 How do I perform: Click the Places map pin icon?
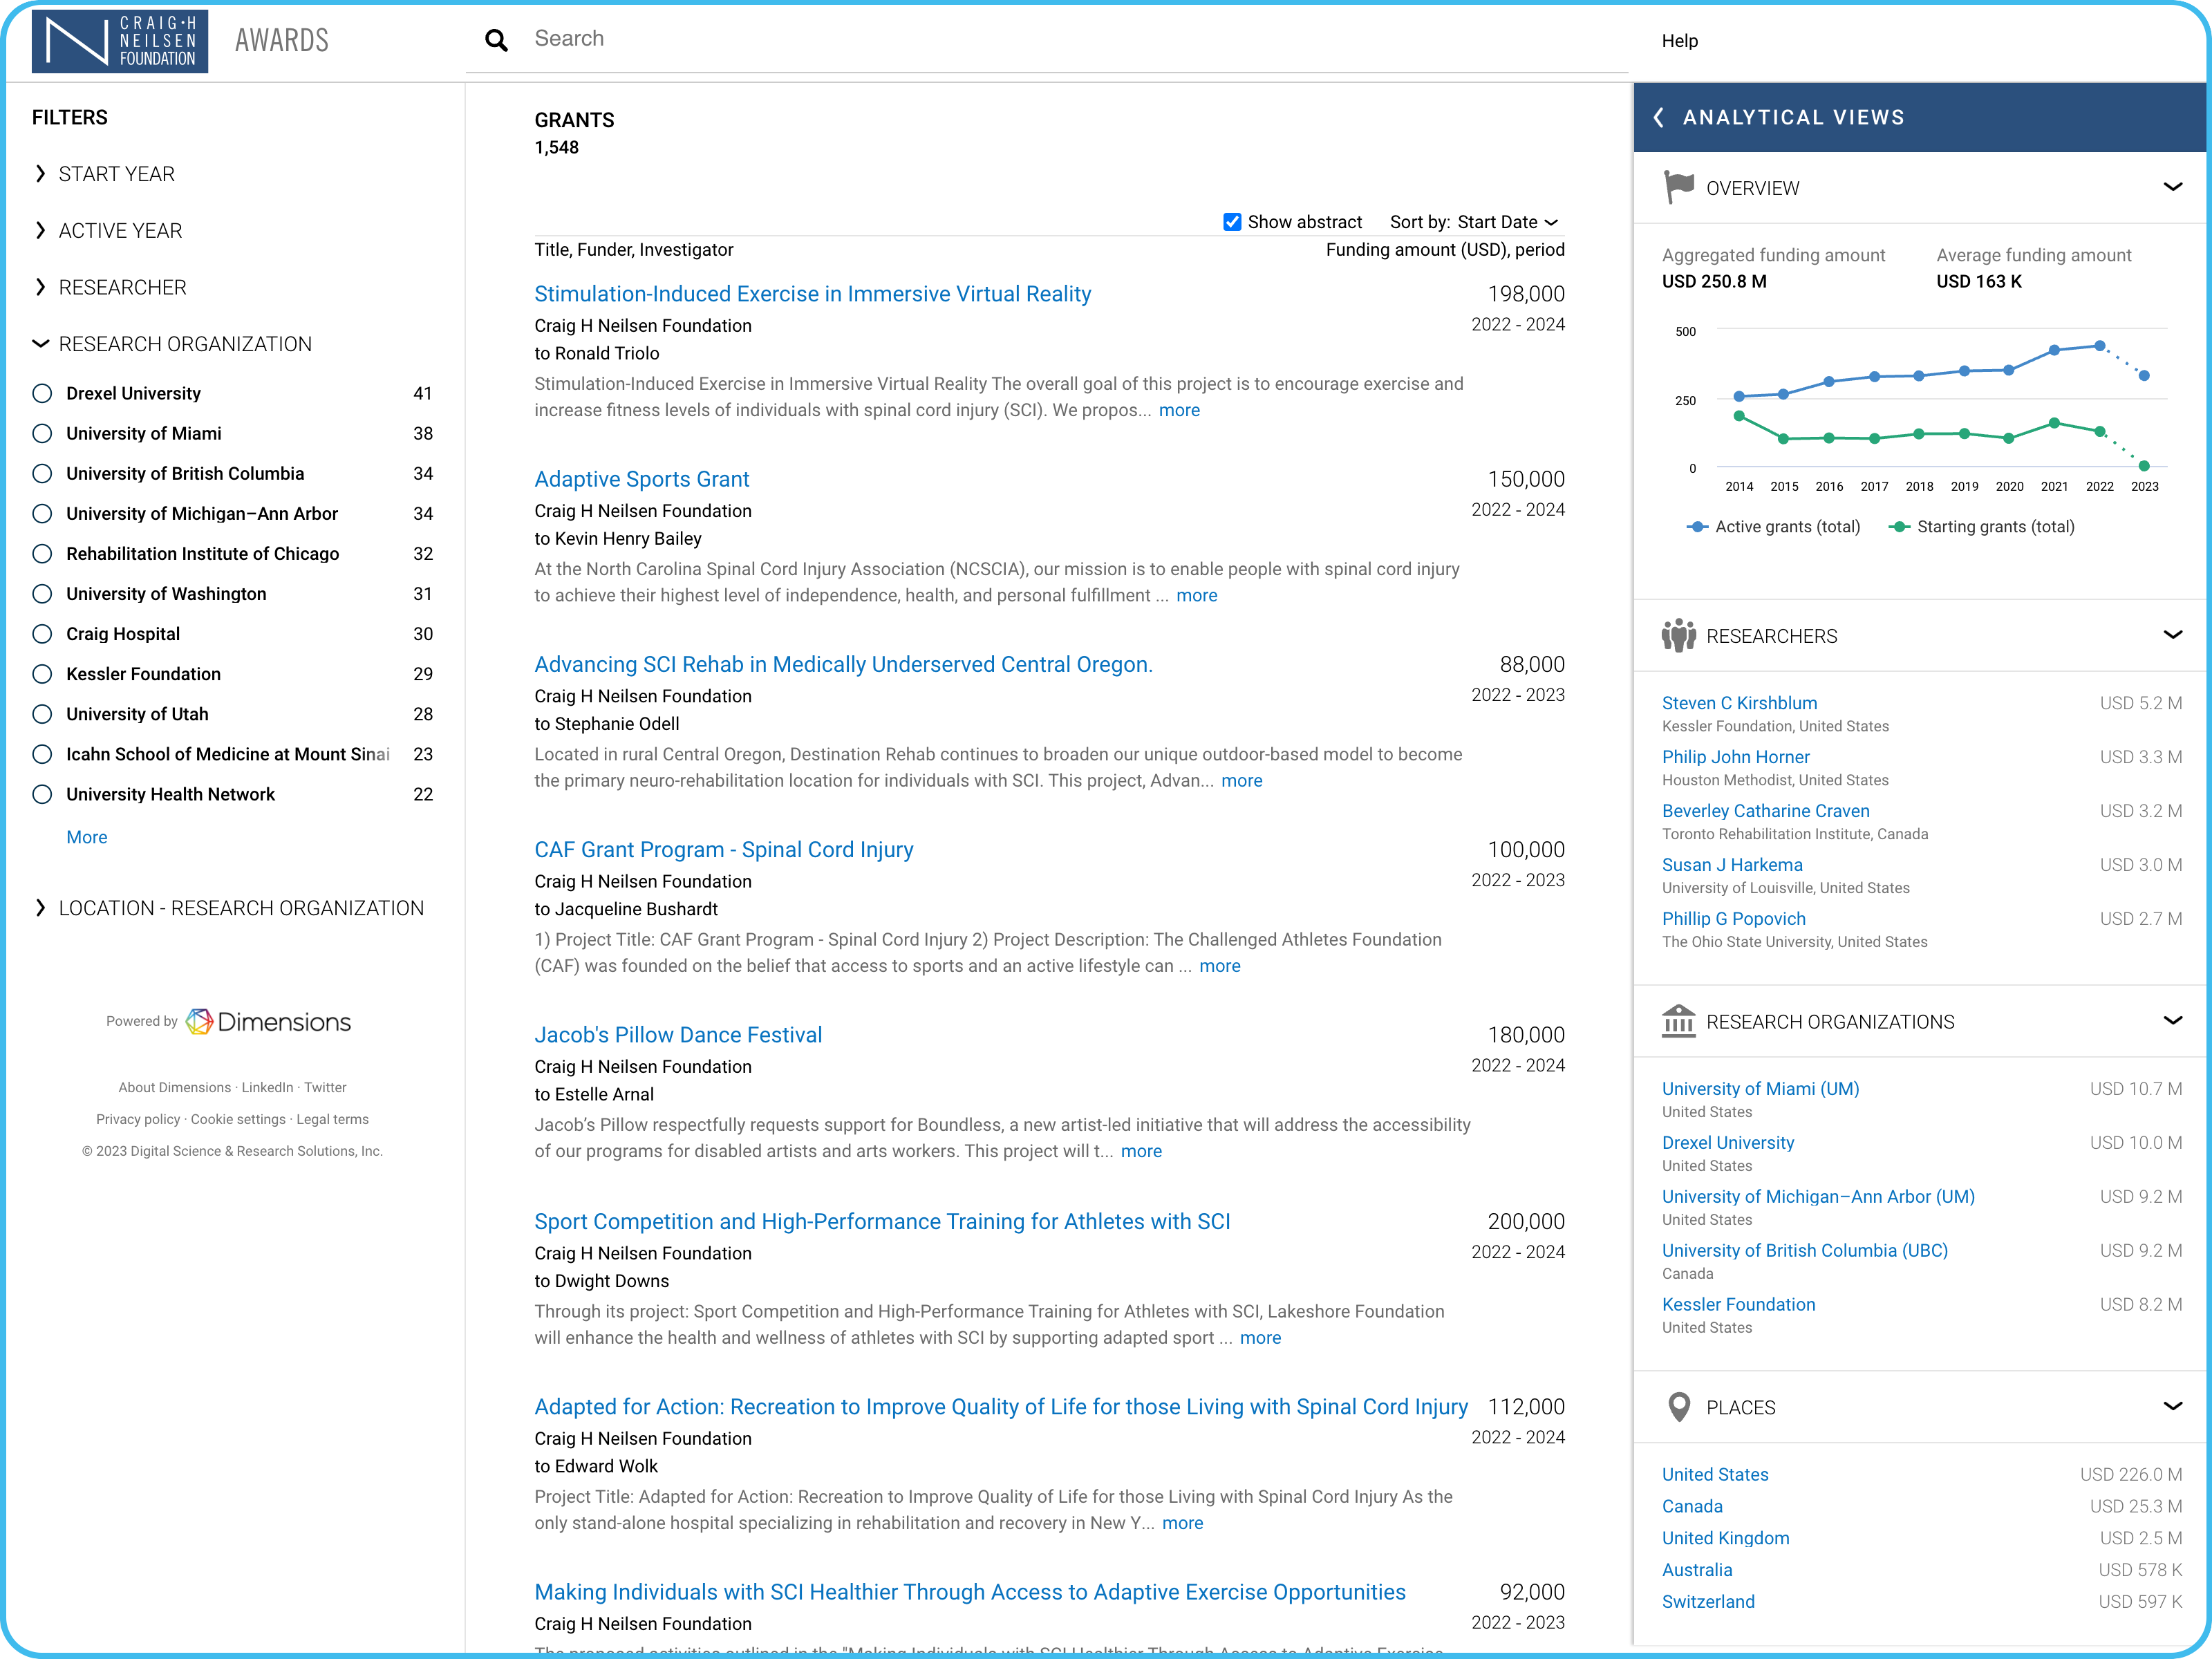[1679, 1407]
